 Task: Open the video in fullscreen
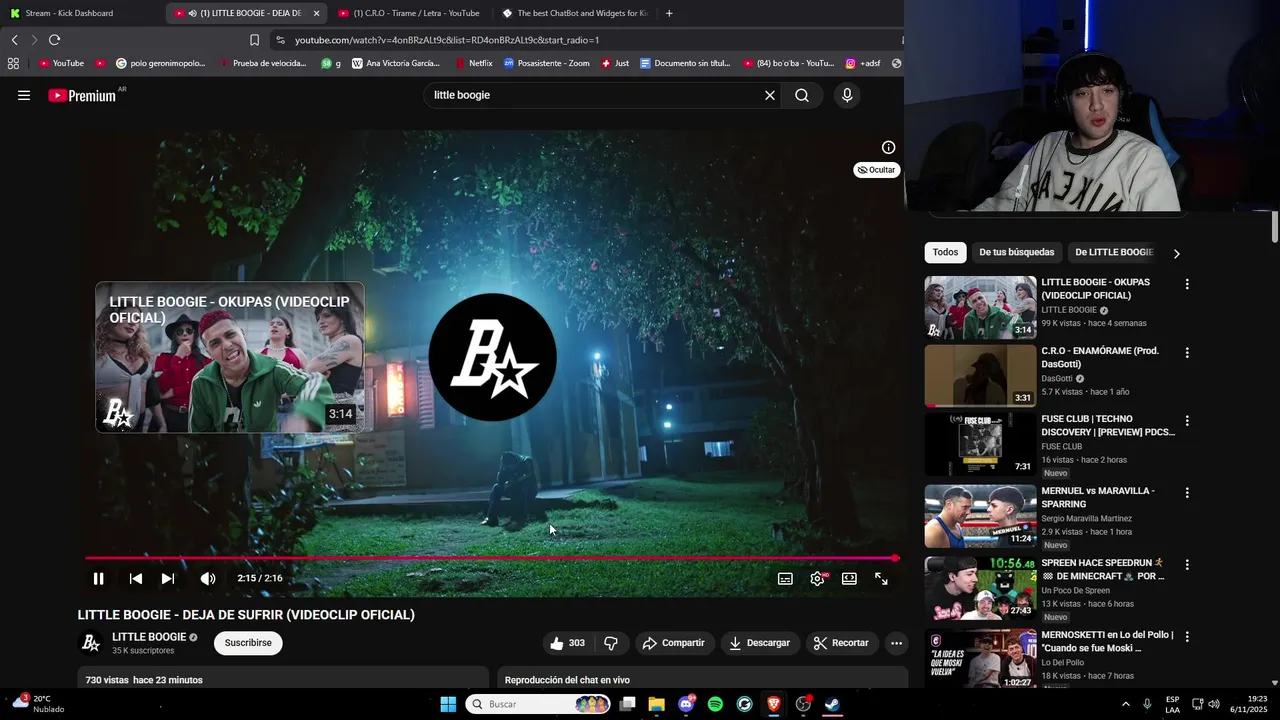tap(881, 578)
